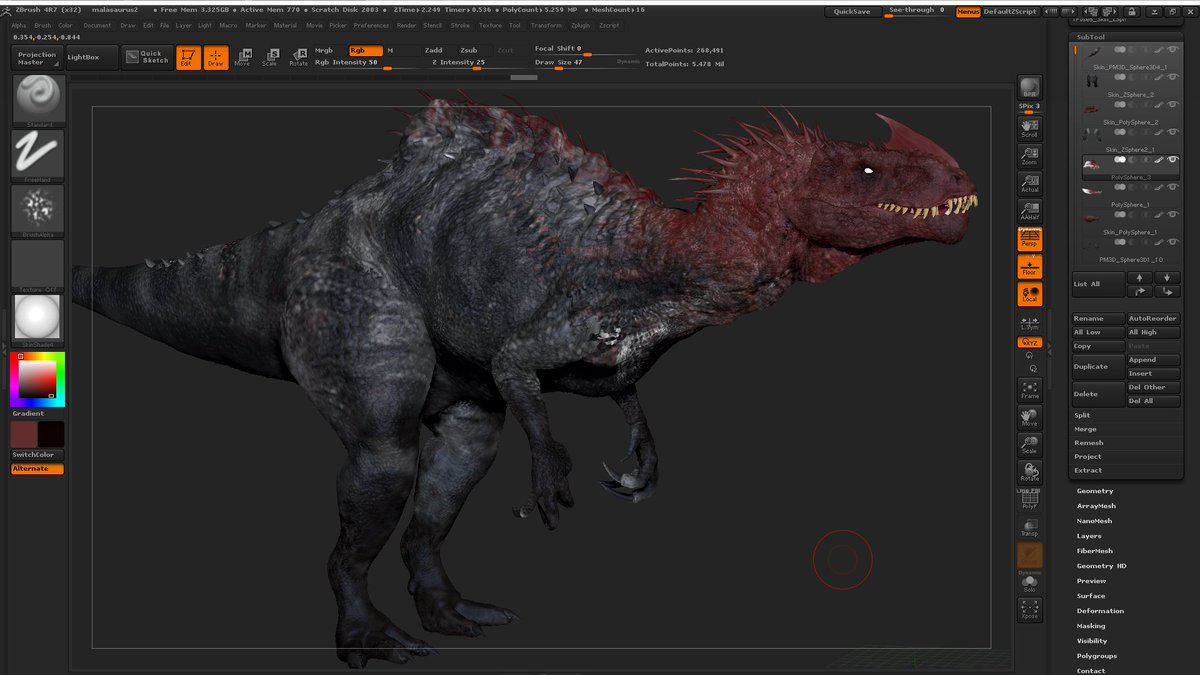The height and width of the screenshot is (675, 1200).
Task: Open the Alpha menu
Action: click(19, 25)
